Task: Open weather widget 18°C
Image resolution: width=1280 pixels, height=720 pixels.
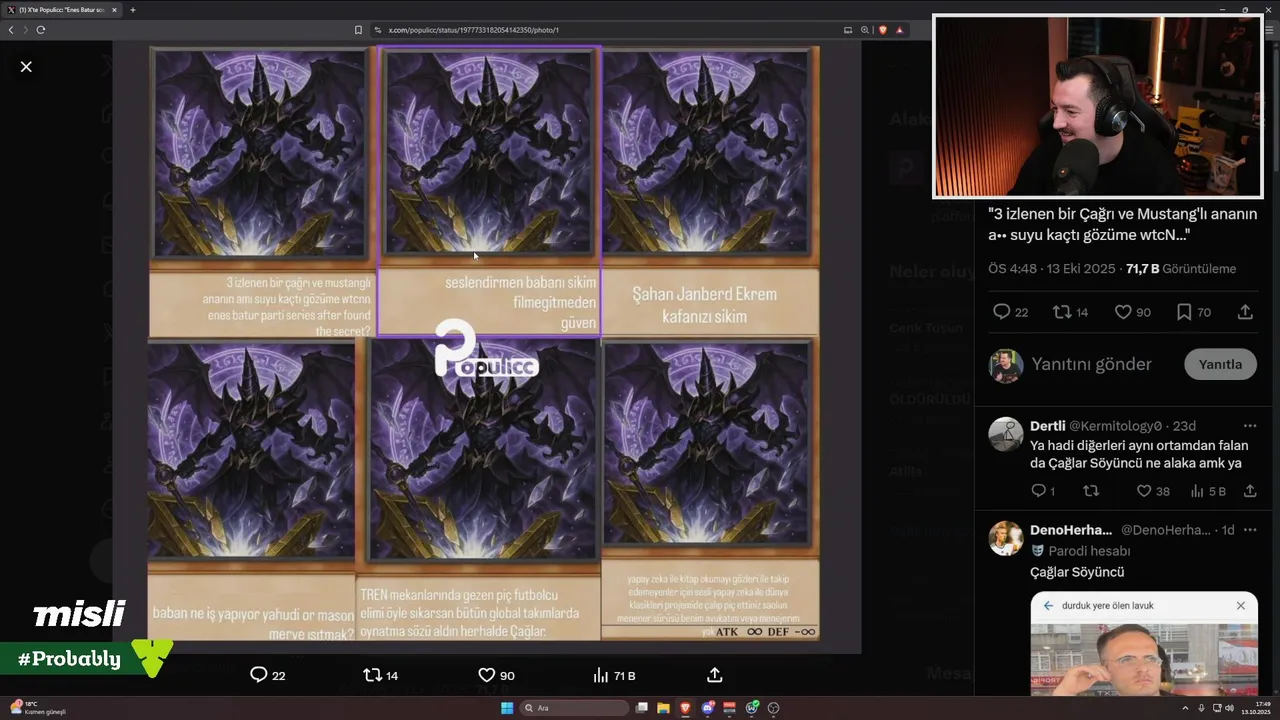Action: point(38,708)
